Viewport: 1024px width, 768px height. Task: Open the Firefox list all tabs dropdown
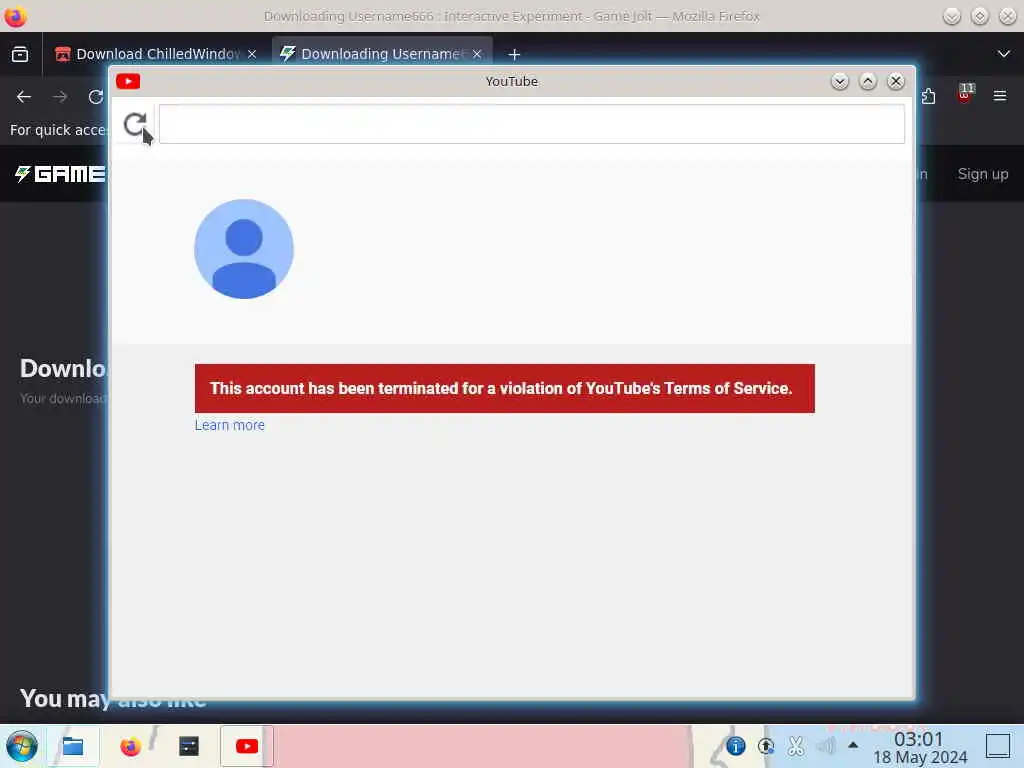click(1004, 54)
